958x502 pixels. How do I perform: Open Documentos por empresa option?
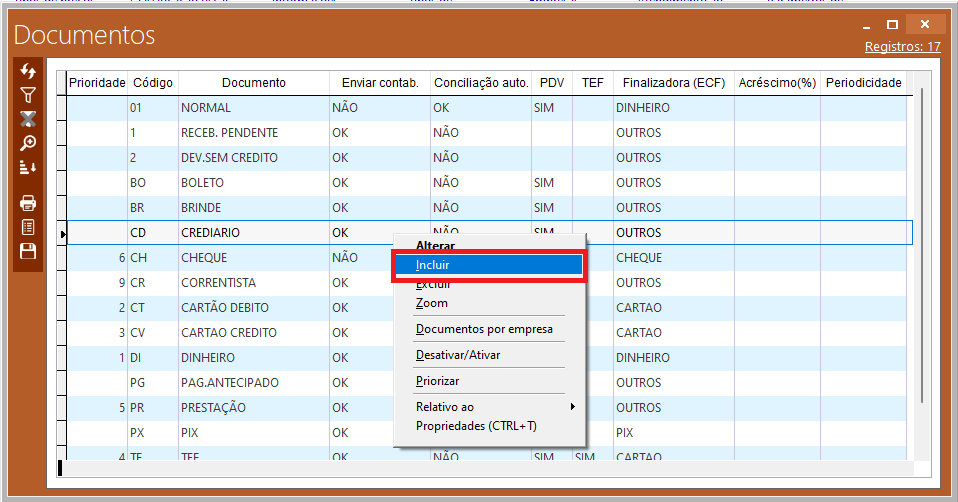pyautogui.click(x=484, y=329)
